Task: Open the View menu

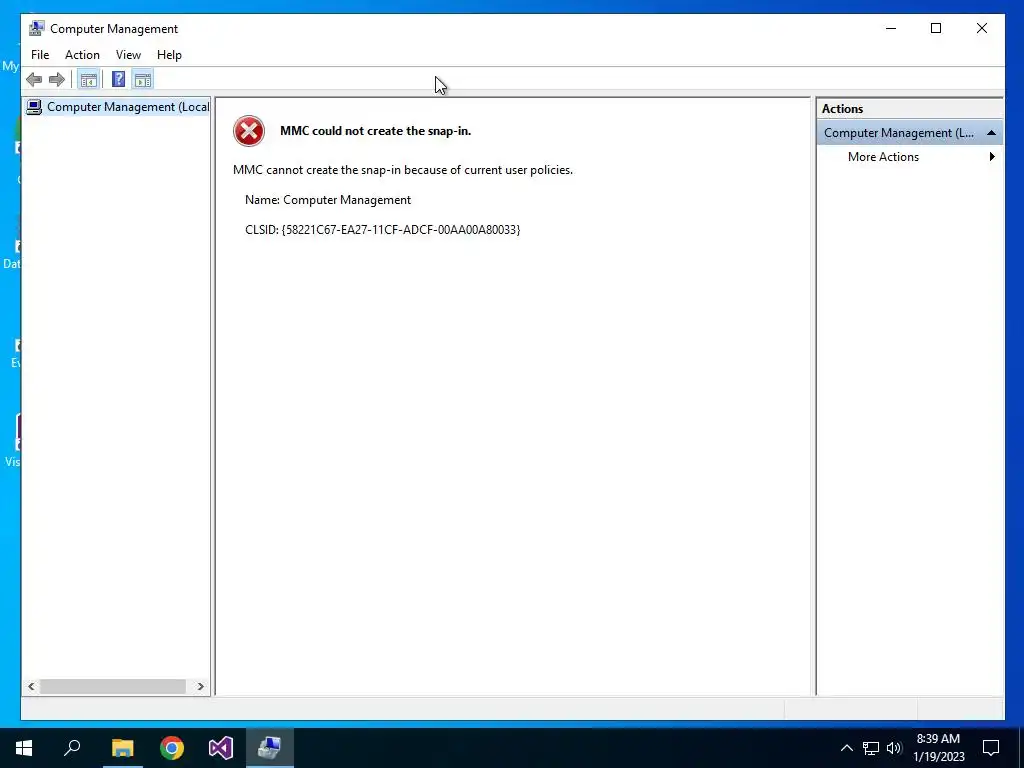Action: pos(128,55)
